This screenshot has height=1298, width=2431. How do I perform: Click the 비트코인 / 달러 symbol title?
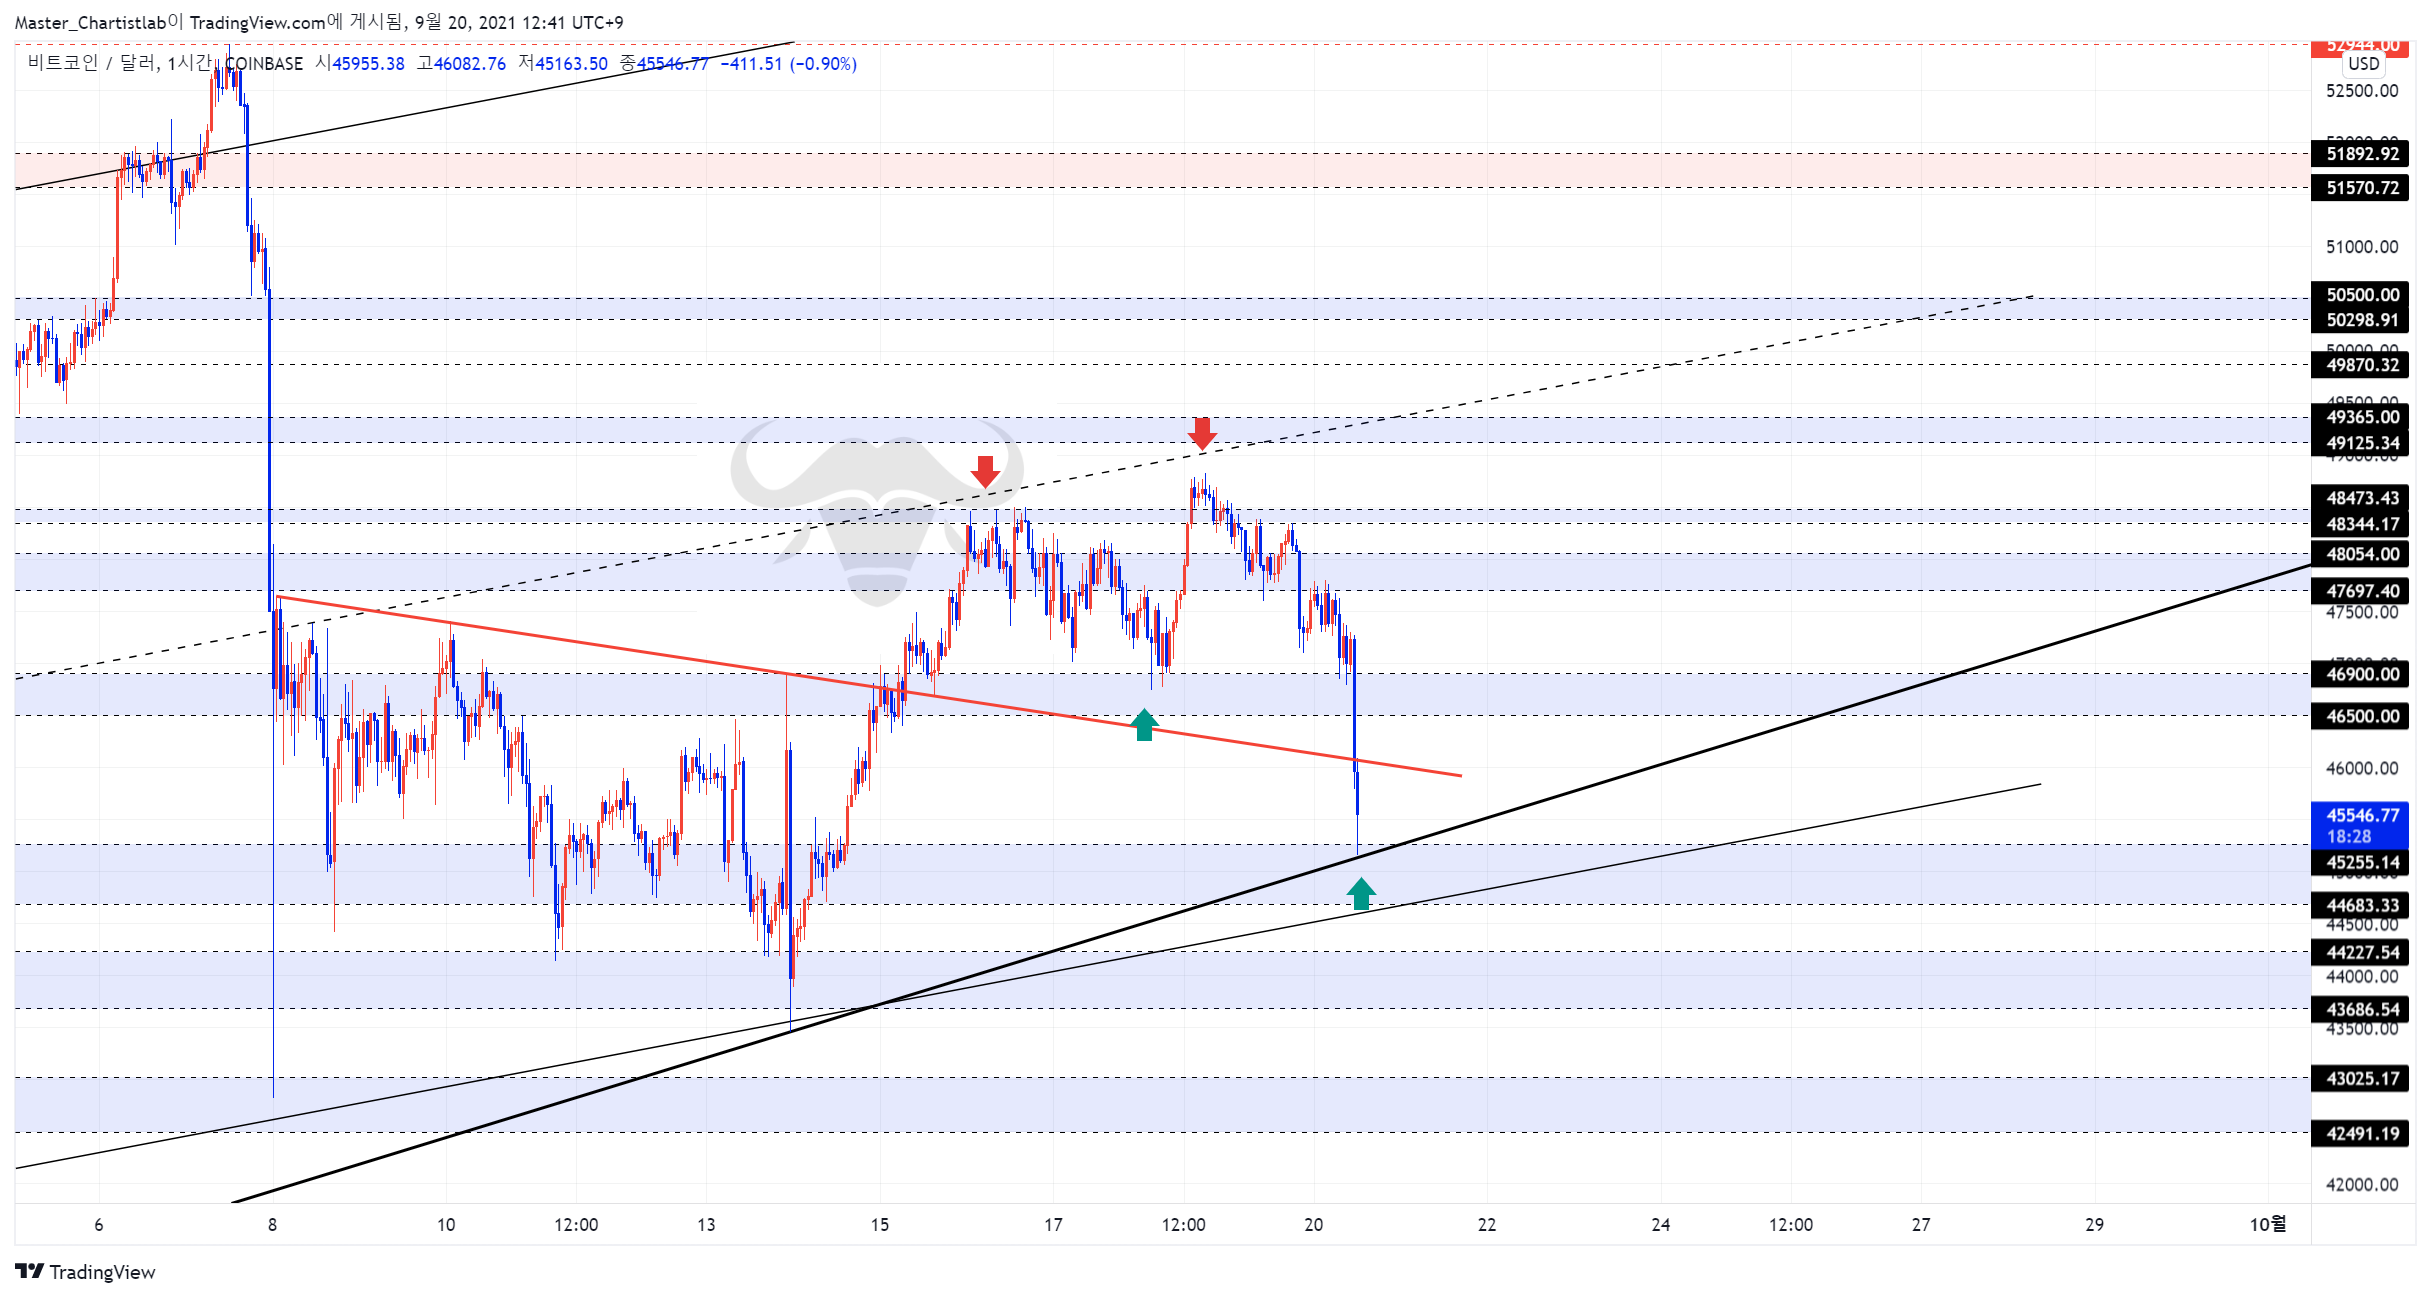[x=92, y=63]
